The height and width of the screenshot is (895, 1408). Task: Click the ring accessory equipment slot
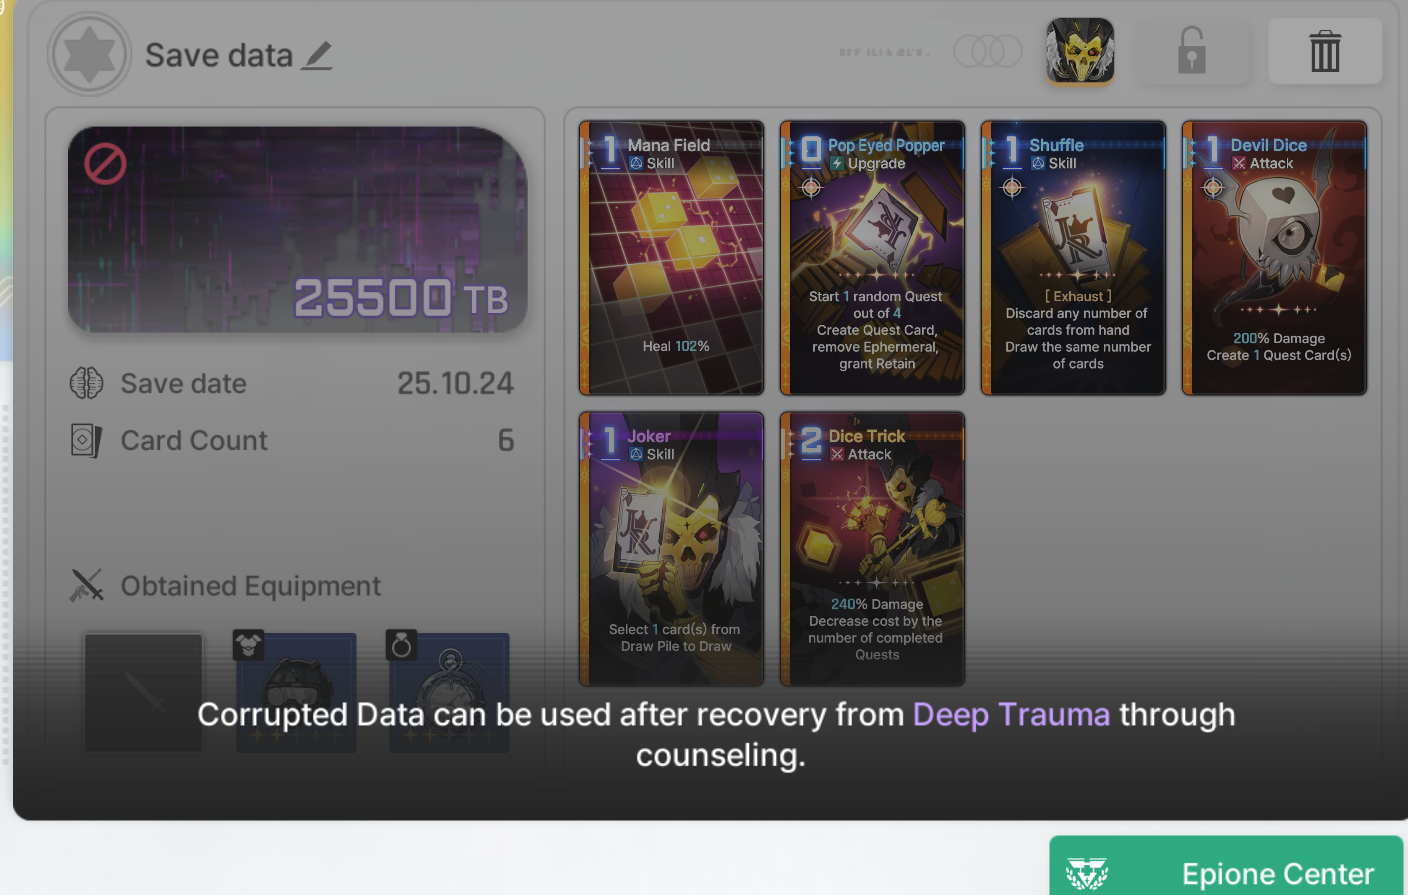449,692
